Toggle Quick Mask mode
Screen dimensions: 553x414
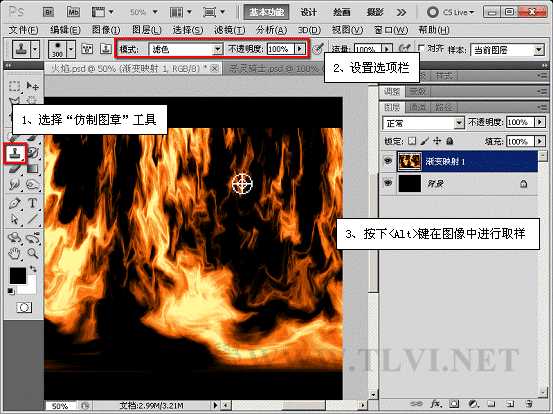click(24, 308)
